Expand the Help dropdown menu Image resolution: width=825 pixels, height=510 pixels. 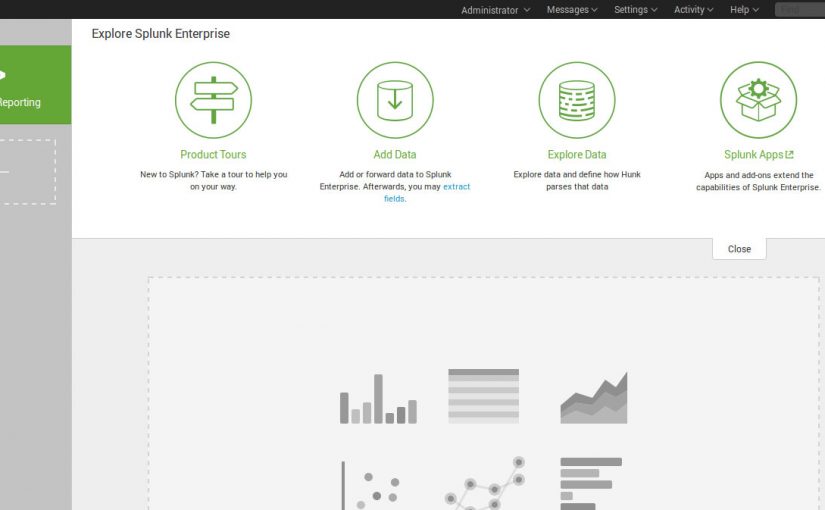point(744,9)
